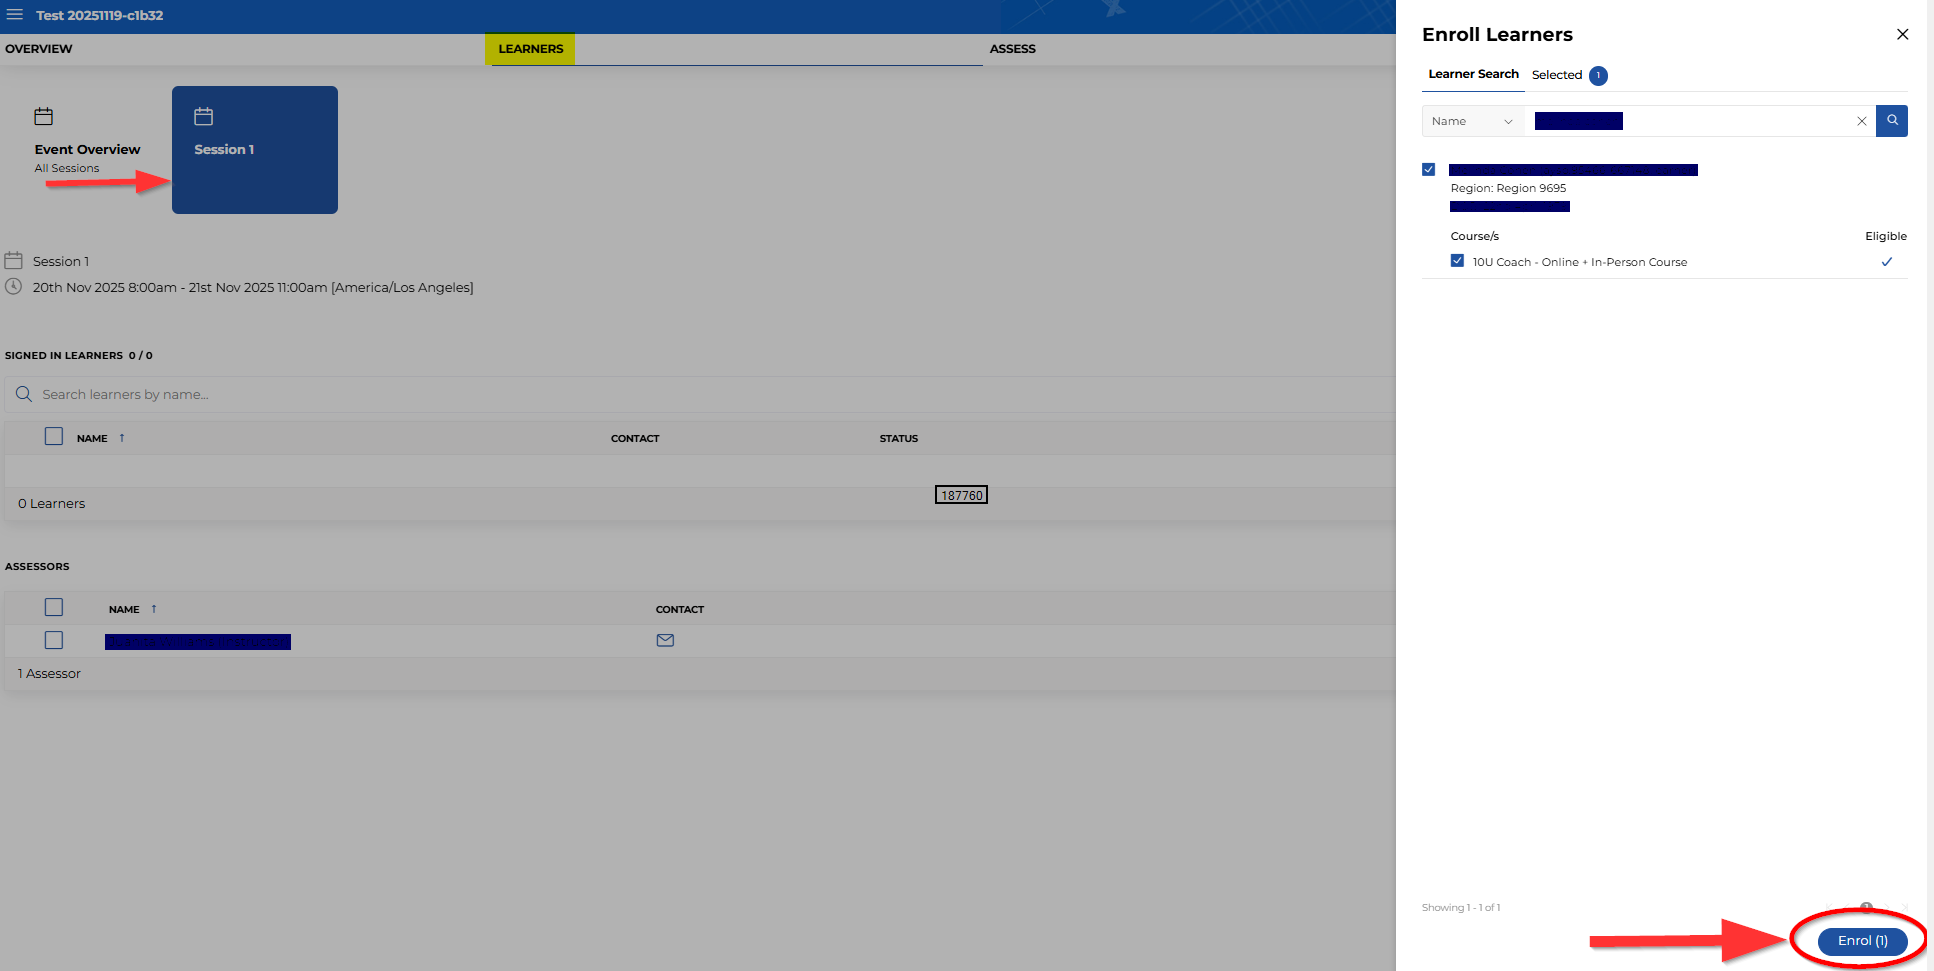This screenshot has width=1934, height=971.
Task: Close the Enroll Learners panel
Action: 1902,35
